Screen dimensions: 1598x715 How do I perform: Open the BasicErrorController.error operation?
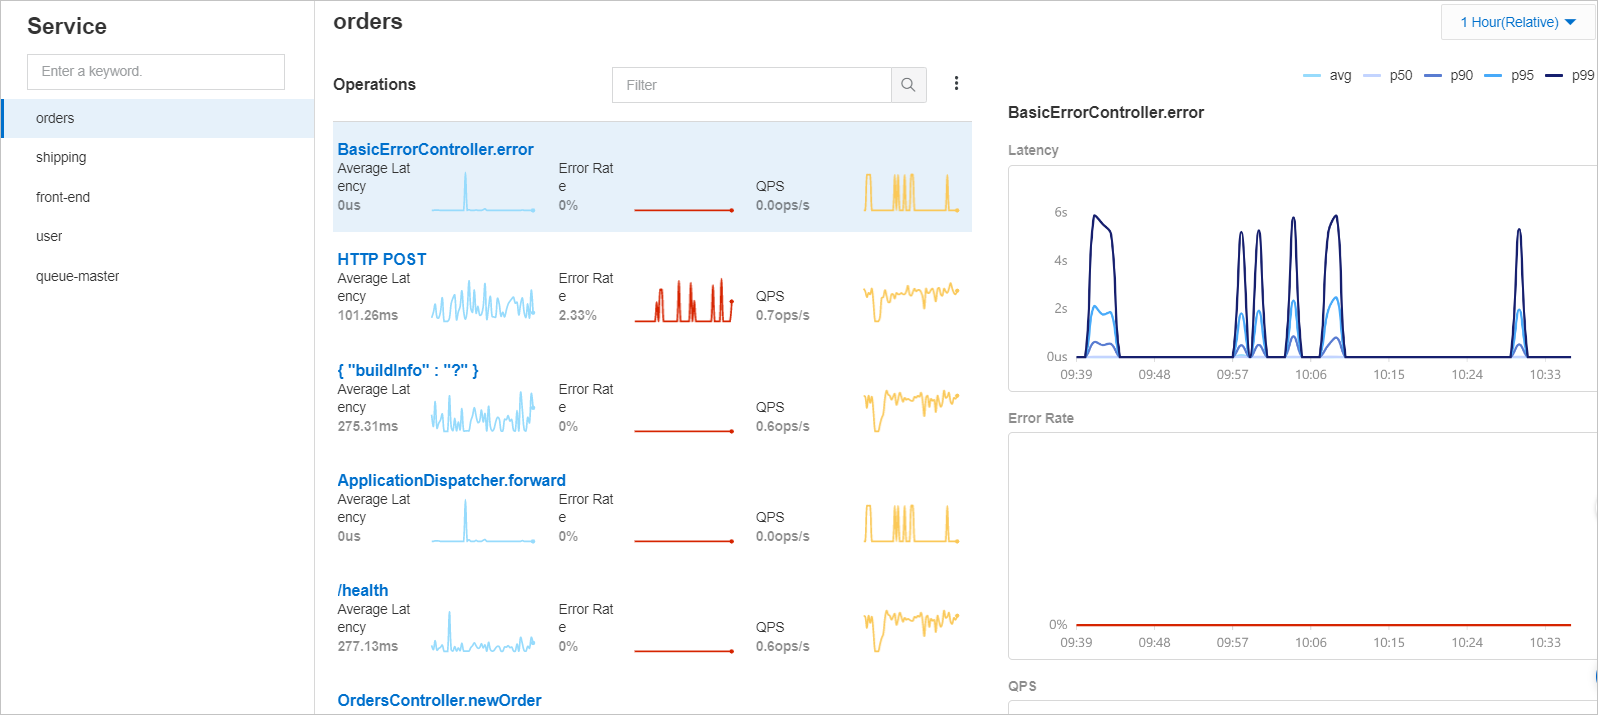(435, 149)
